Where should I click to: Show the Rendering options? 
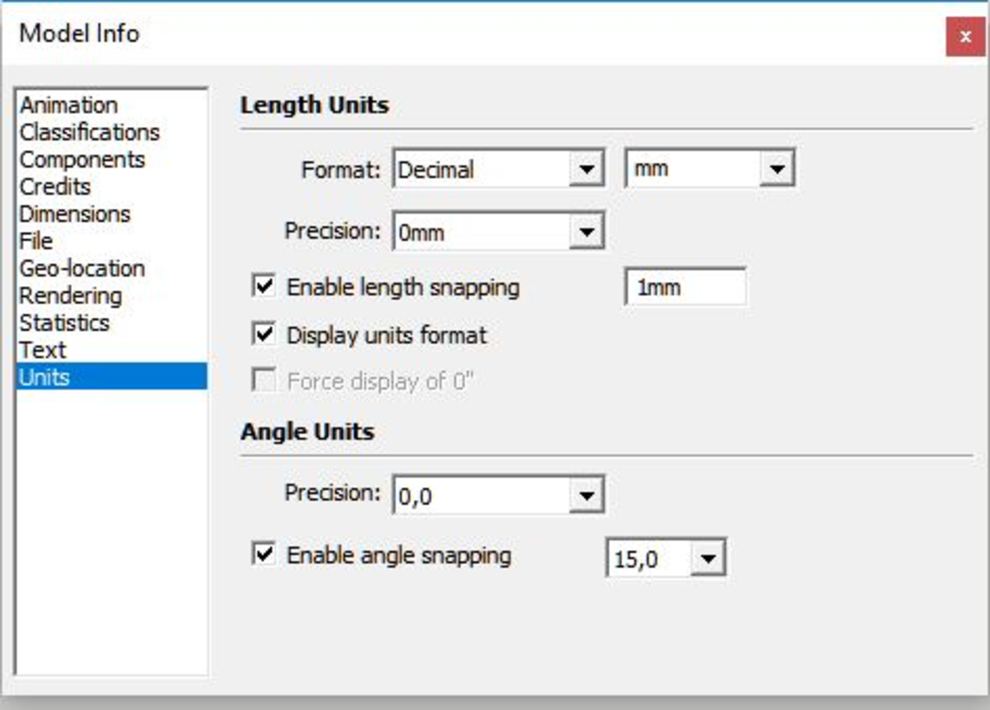(70, 296)
